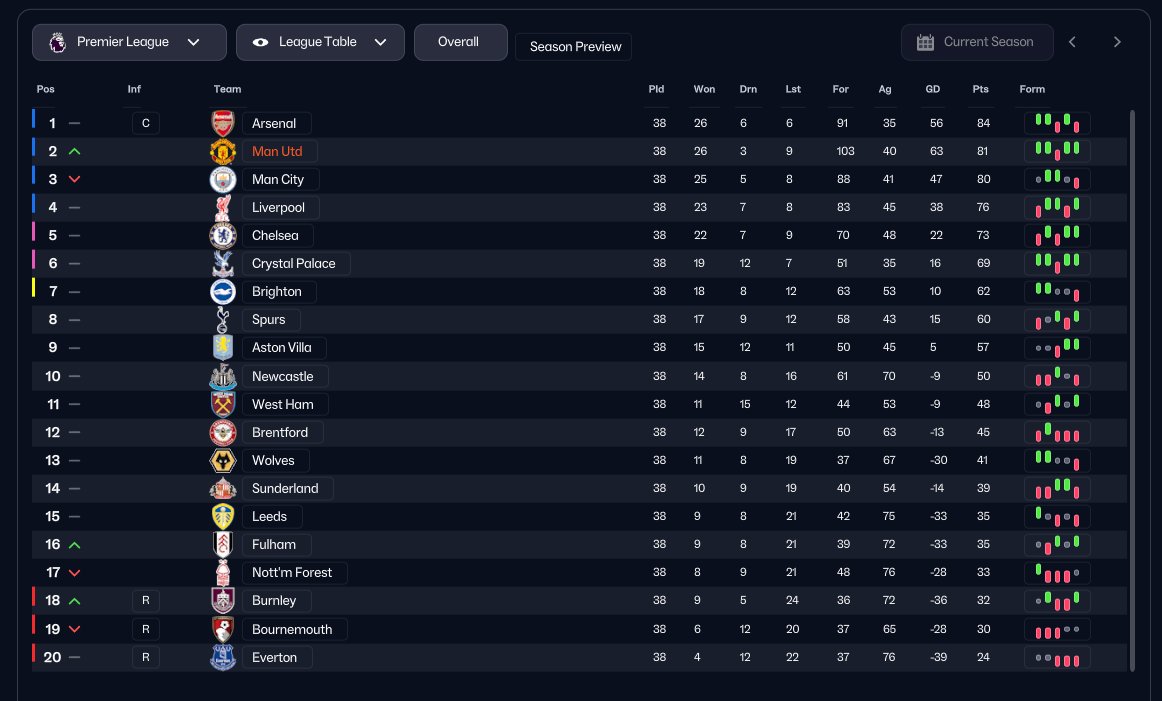The width and height of the screenshot is (1162, 701).
Task: Click the Everton club crest
Action: click(222, 658)
